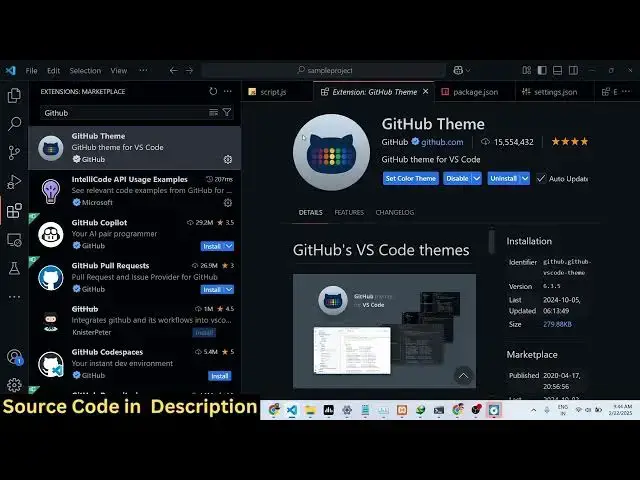Select the DETAILS tab
Screen dimensions: 640x480
[x=310, y=212]
